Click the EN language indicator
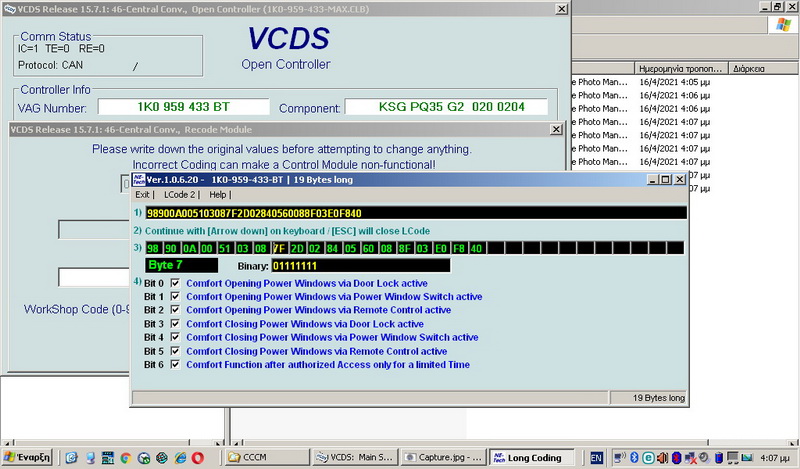The height and width of the screenshot is (469, 800). pos(596,458)
